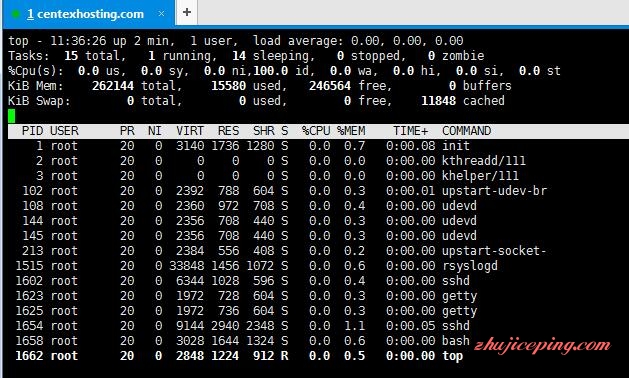This screenshot has width=629, height=378.
Task: Click the %CPU column header
Action: tap(316, 131)
